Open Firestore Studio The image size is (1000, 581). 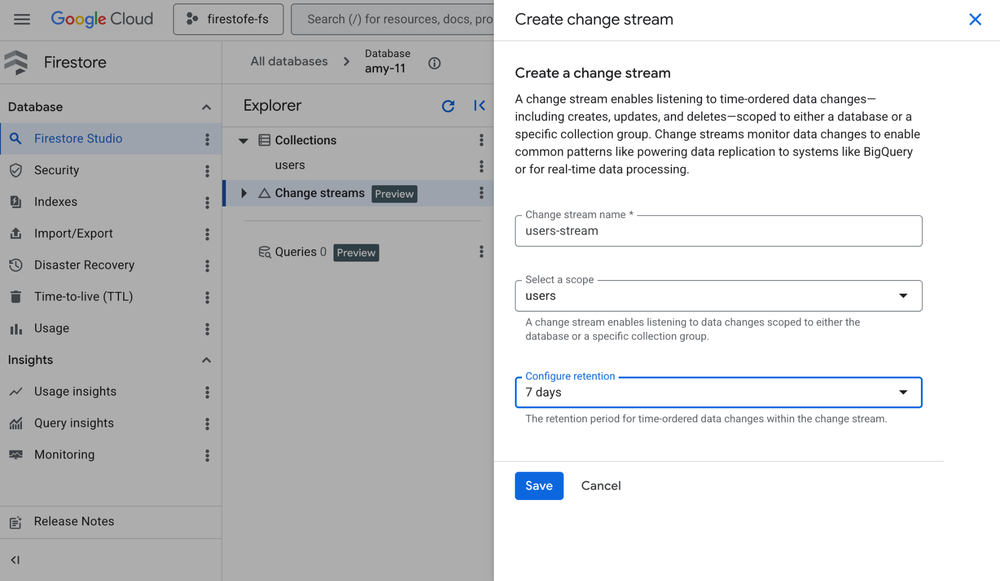78,138
